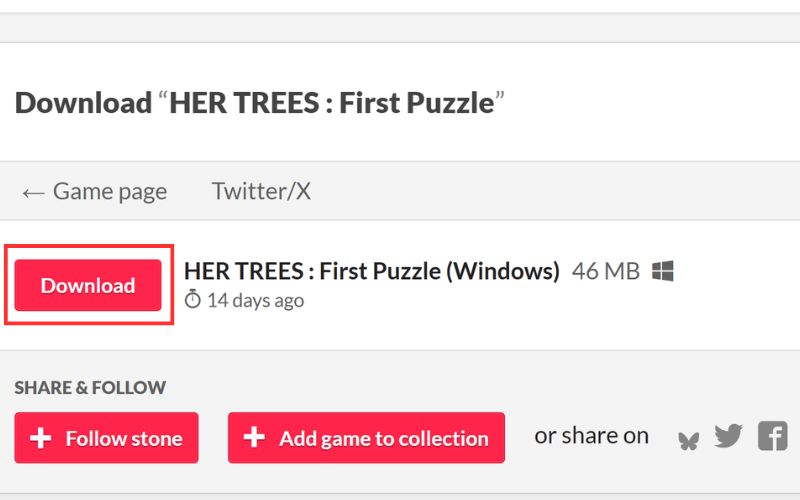
Task: Click the 'or share on' text
Action: click(591, 436)
